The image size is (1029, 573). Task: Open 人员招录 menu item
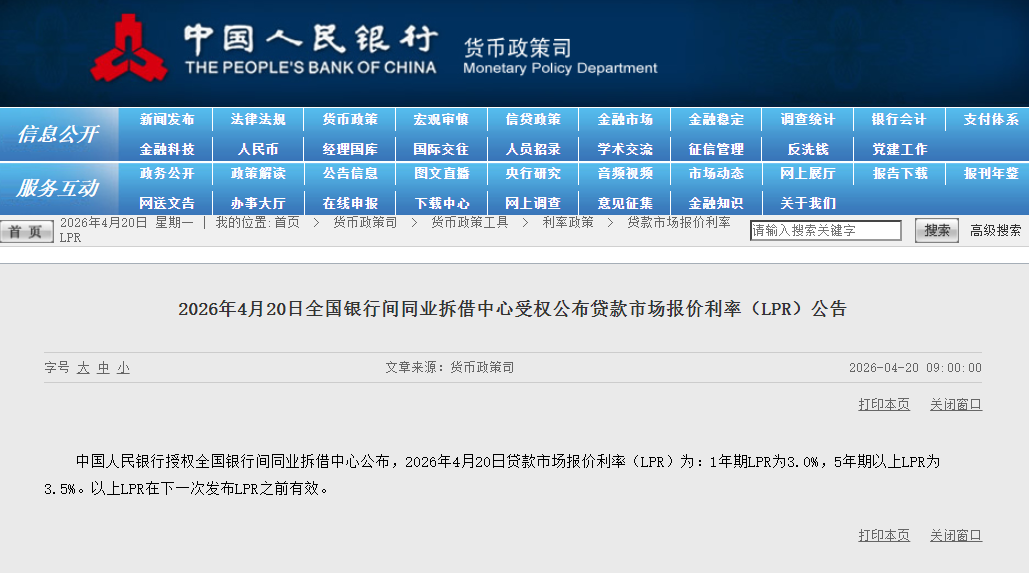click(533, 149)
